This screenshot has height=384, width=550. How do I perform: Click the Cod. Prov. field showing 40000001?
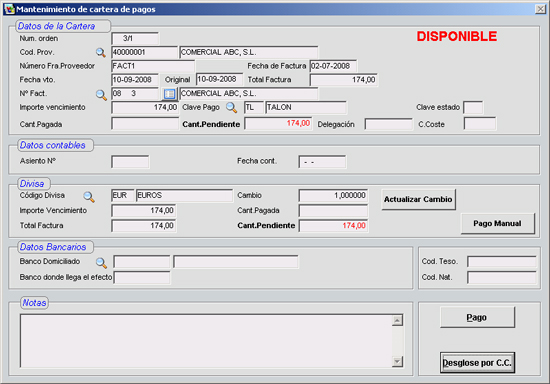(145, 53)
